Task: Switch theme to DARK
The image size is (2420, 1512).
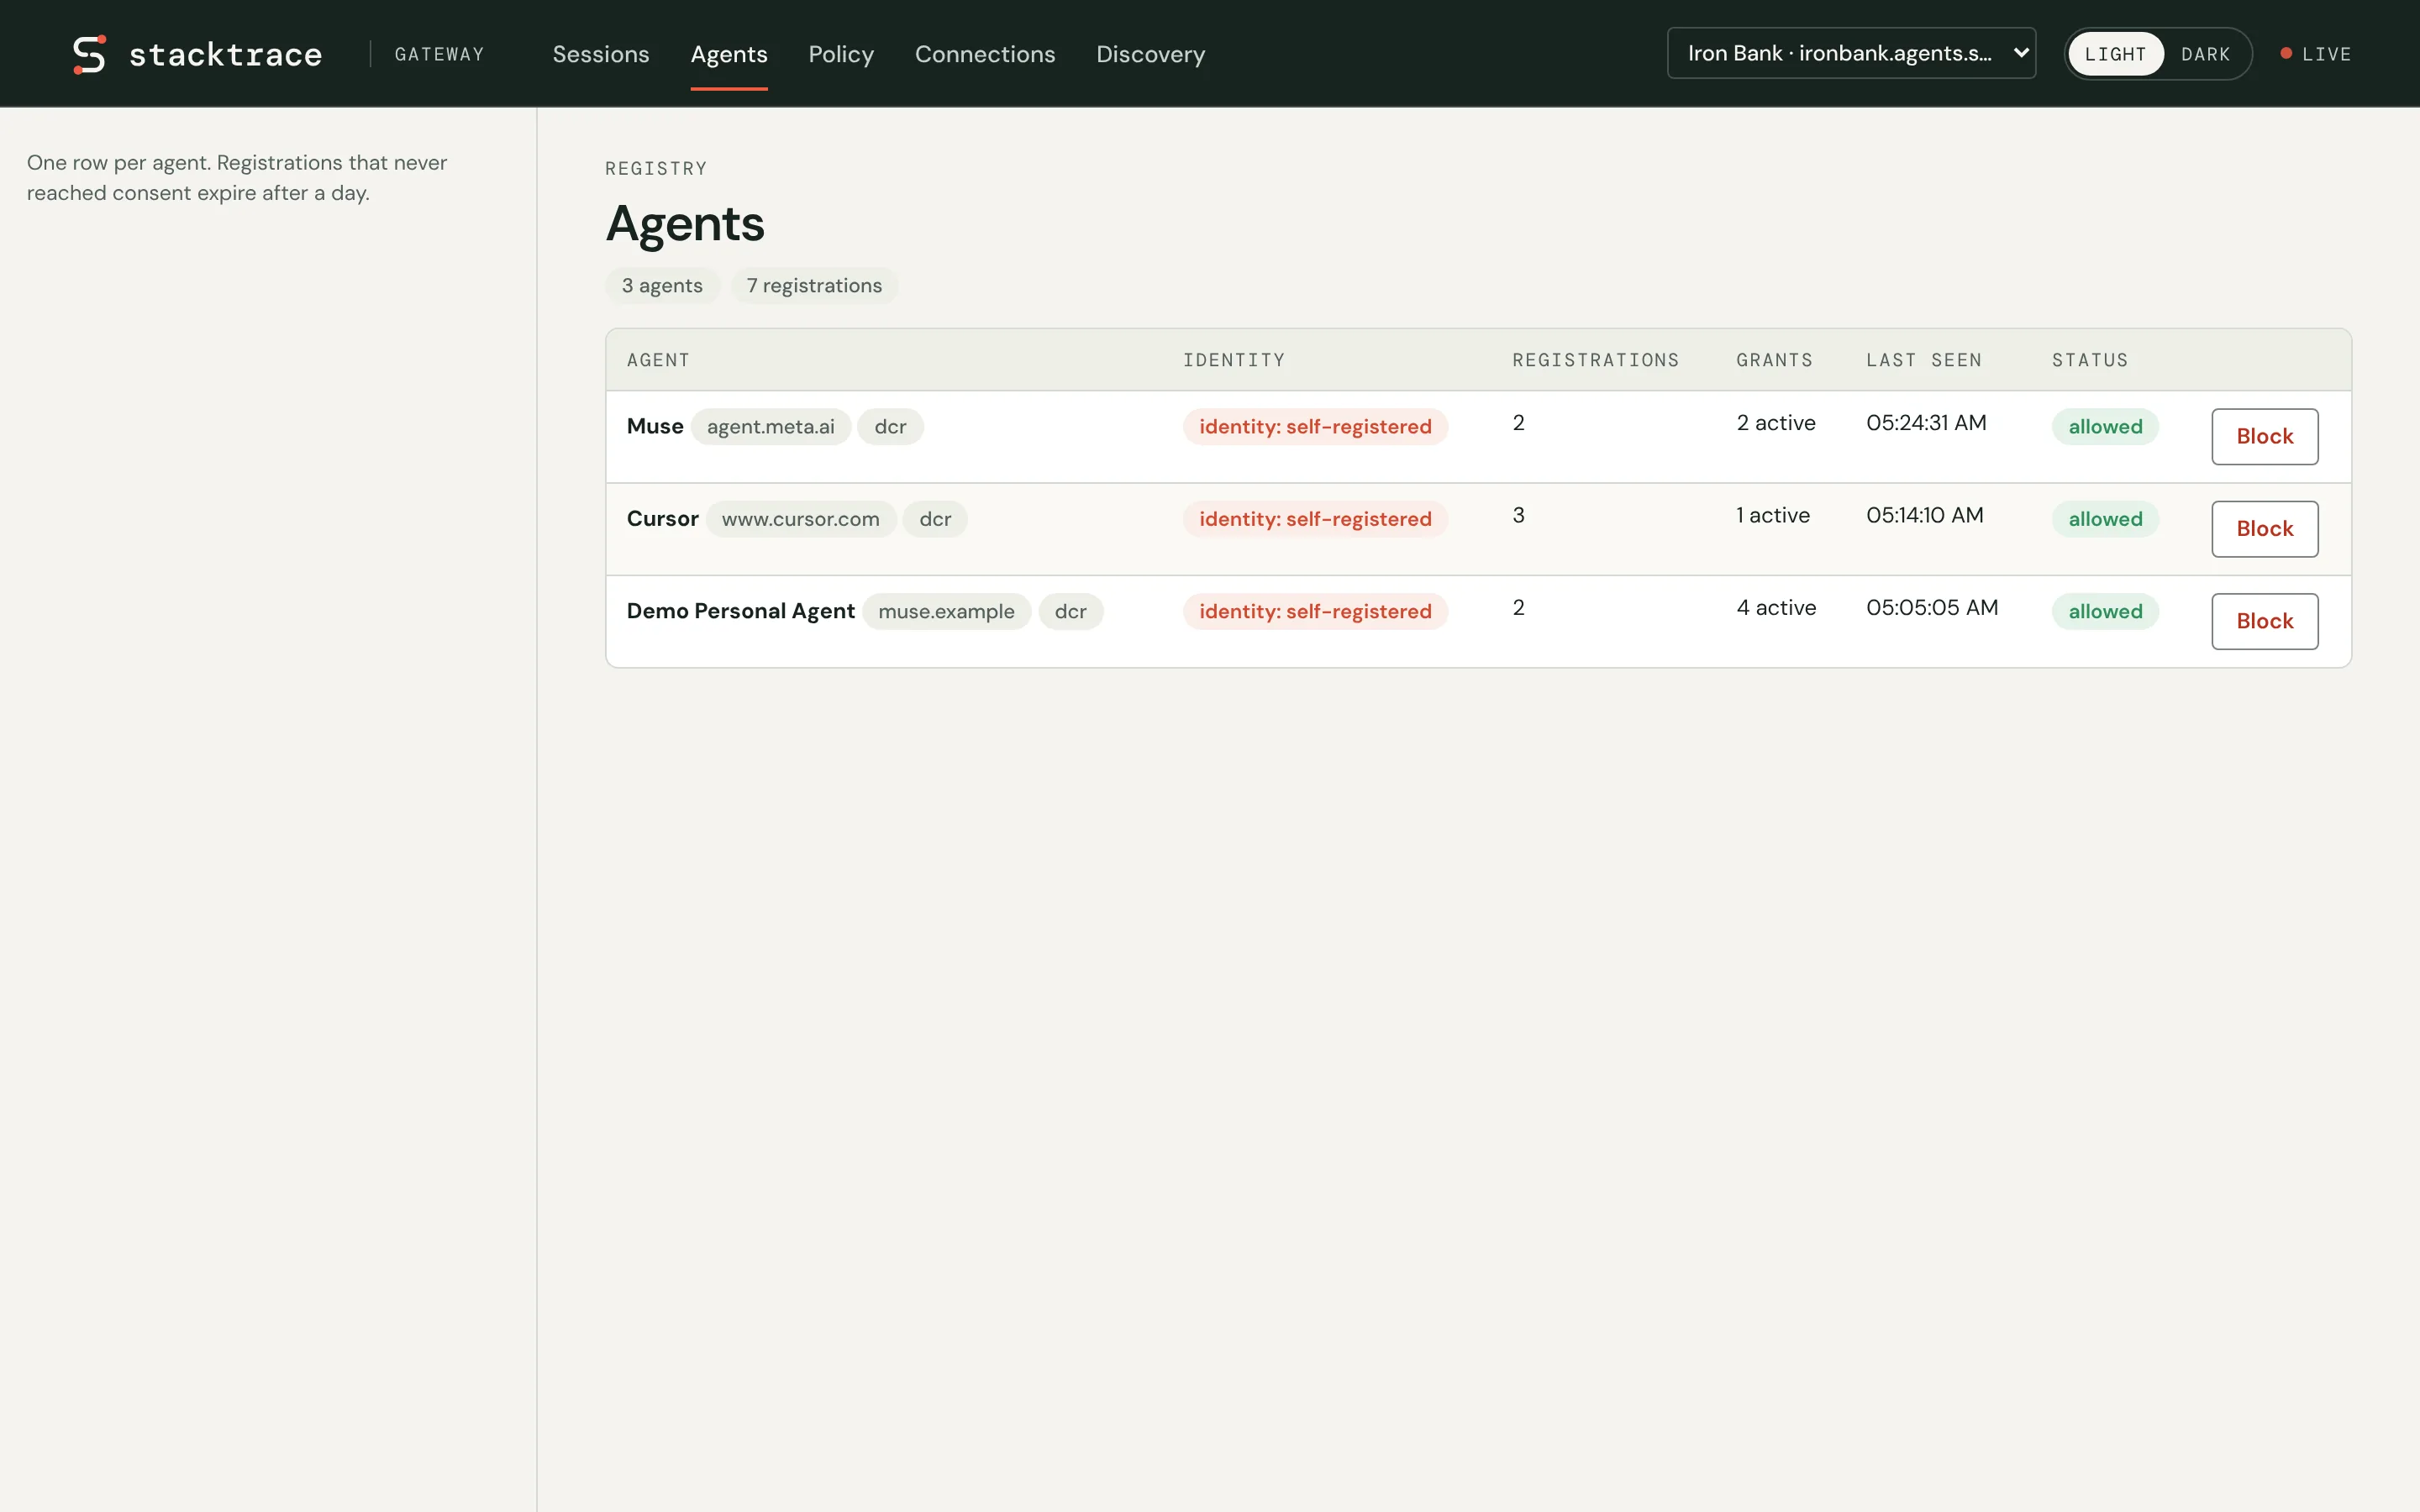Action: click(2205, 54)
